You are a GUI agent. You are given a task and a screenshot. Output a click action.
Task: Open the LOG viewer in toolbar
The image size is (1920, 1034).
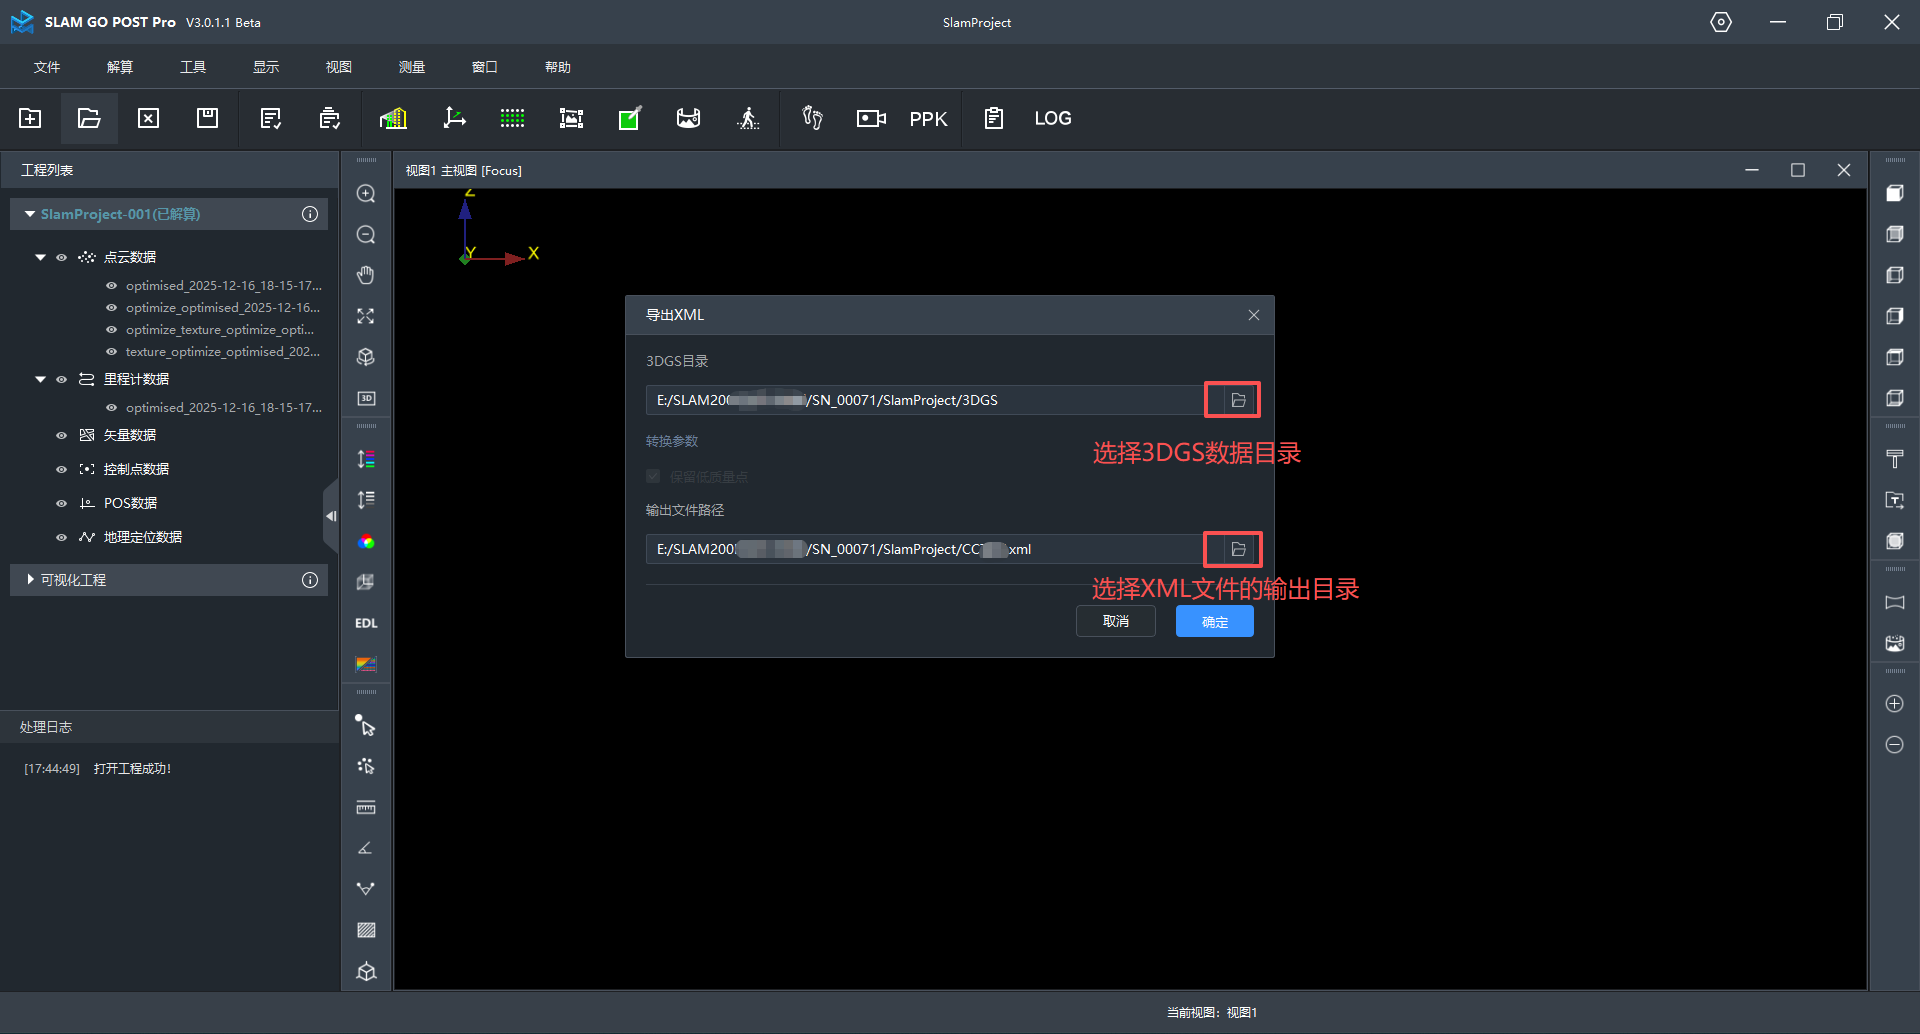tap(1052, 119)
